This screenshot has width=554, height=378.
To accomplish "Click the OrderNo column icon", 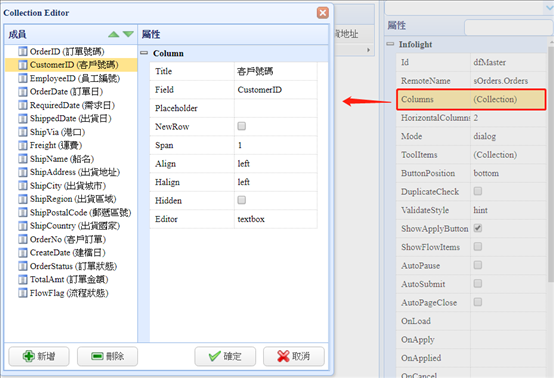I will [23, 240].
